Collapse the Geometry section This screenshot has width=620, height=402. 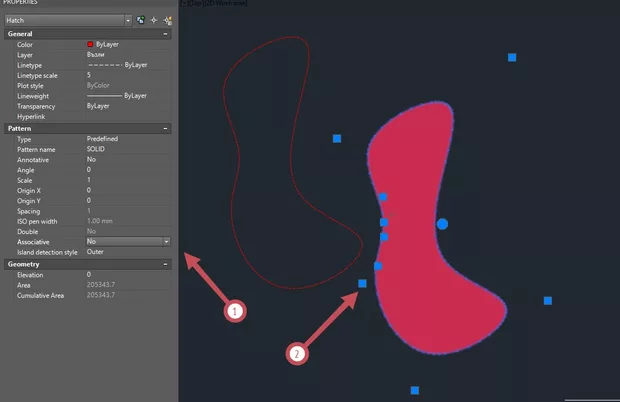coord(166,264)
